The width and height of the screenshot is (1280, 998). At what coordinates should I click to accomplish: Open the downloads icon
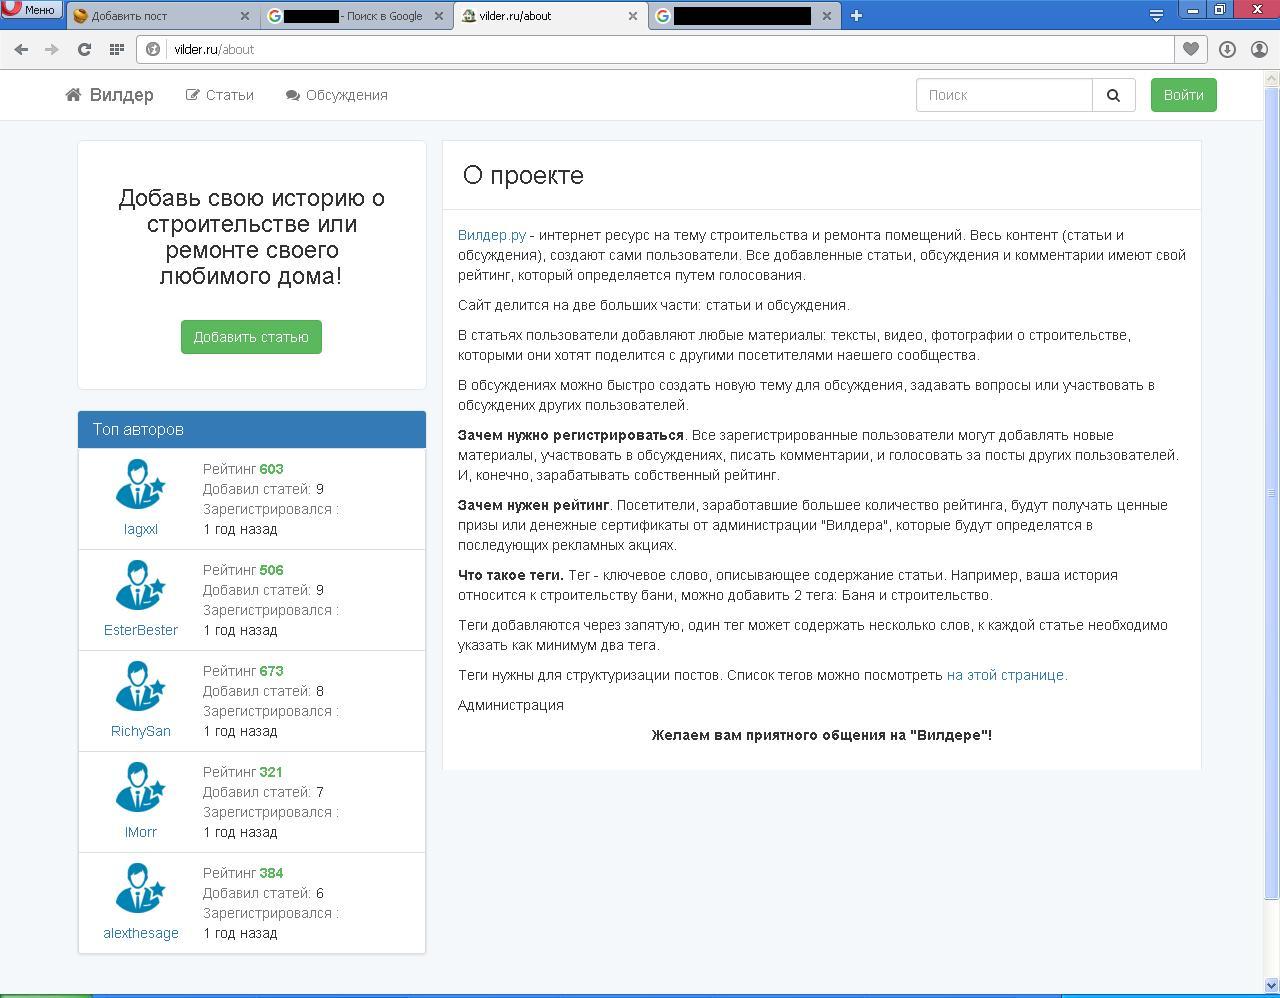(1227, 49)
